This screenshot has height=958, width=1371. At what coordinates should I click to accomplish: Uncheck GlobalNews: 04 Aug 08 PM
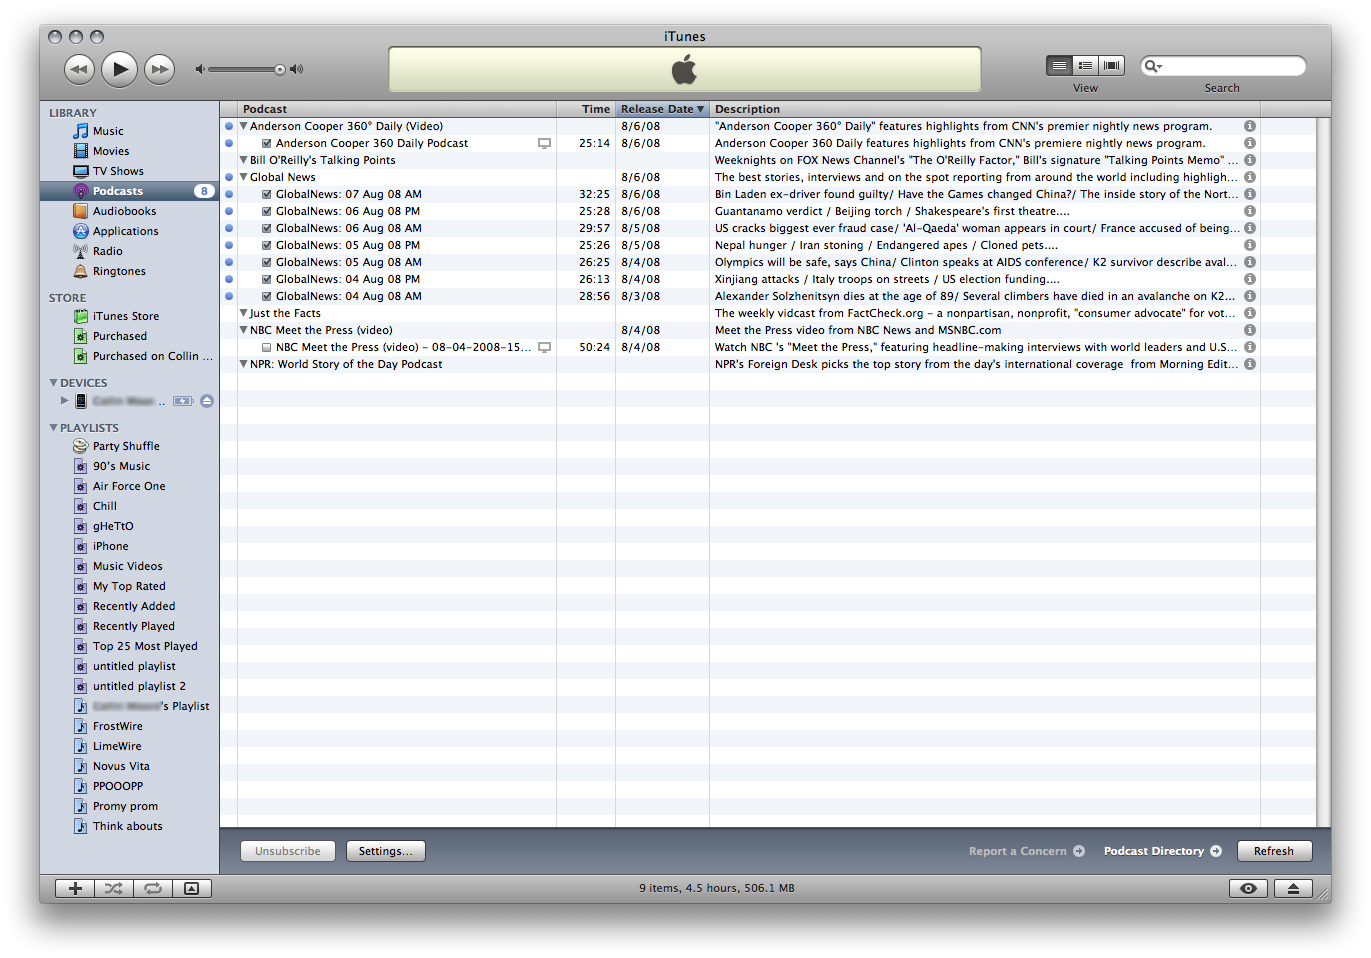[267, 279]
